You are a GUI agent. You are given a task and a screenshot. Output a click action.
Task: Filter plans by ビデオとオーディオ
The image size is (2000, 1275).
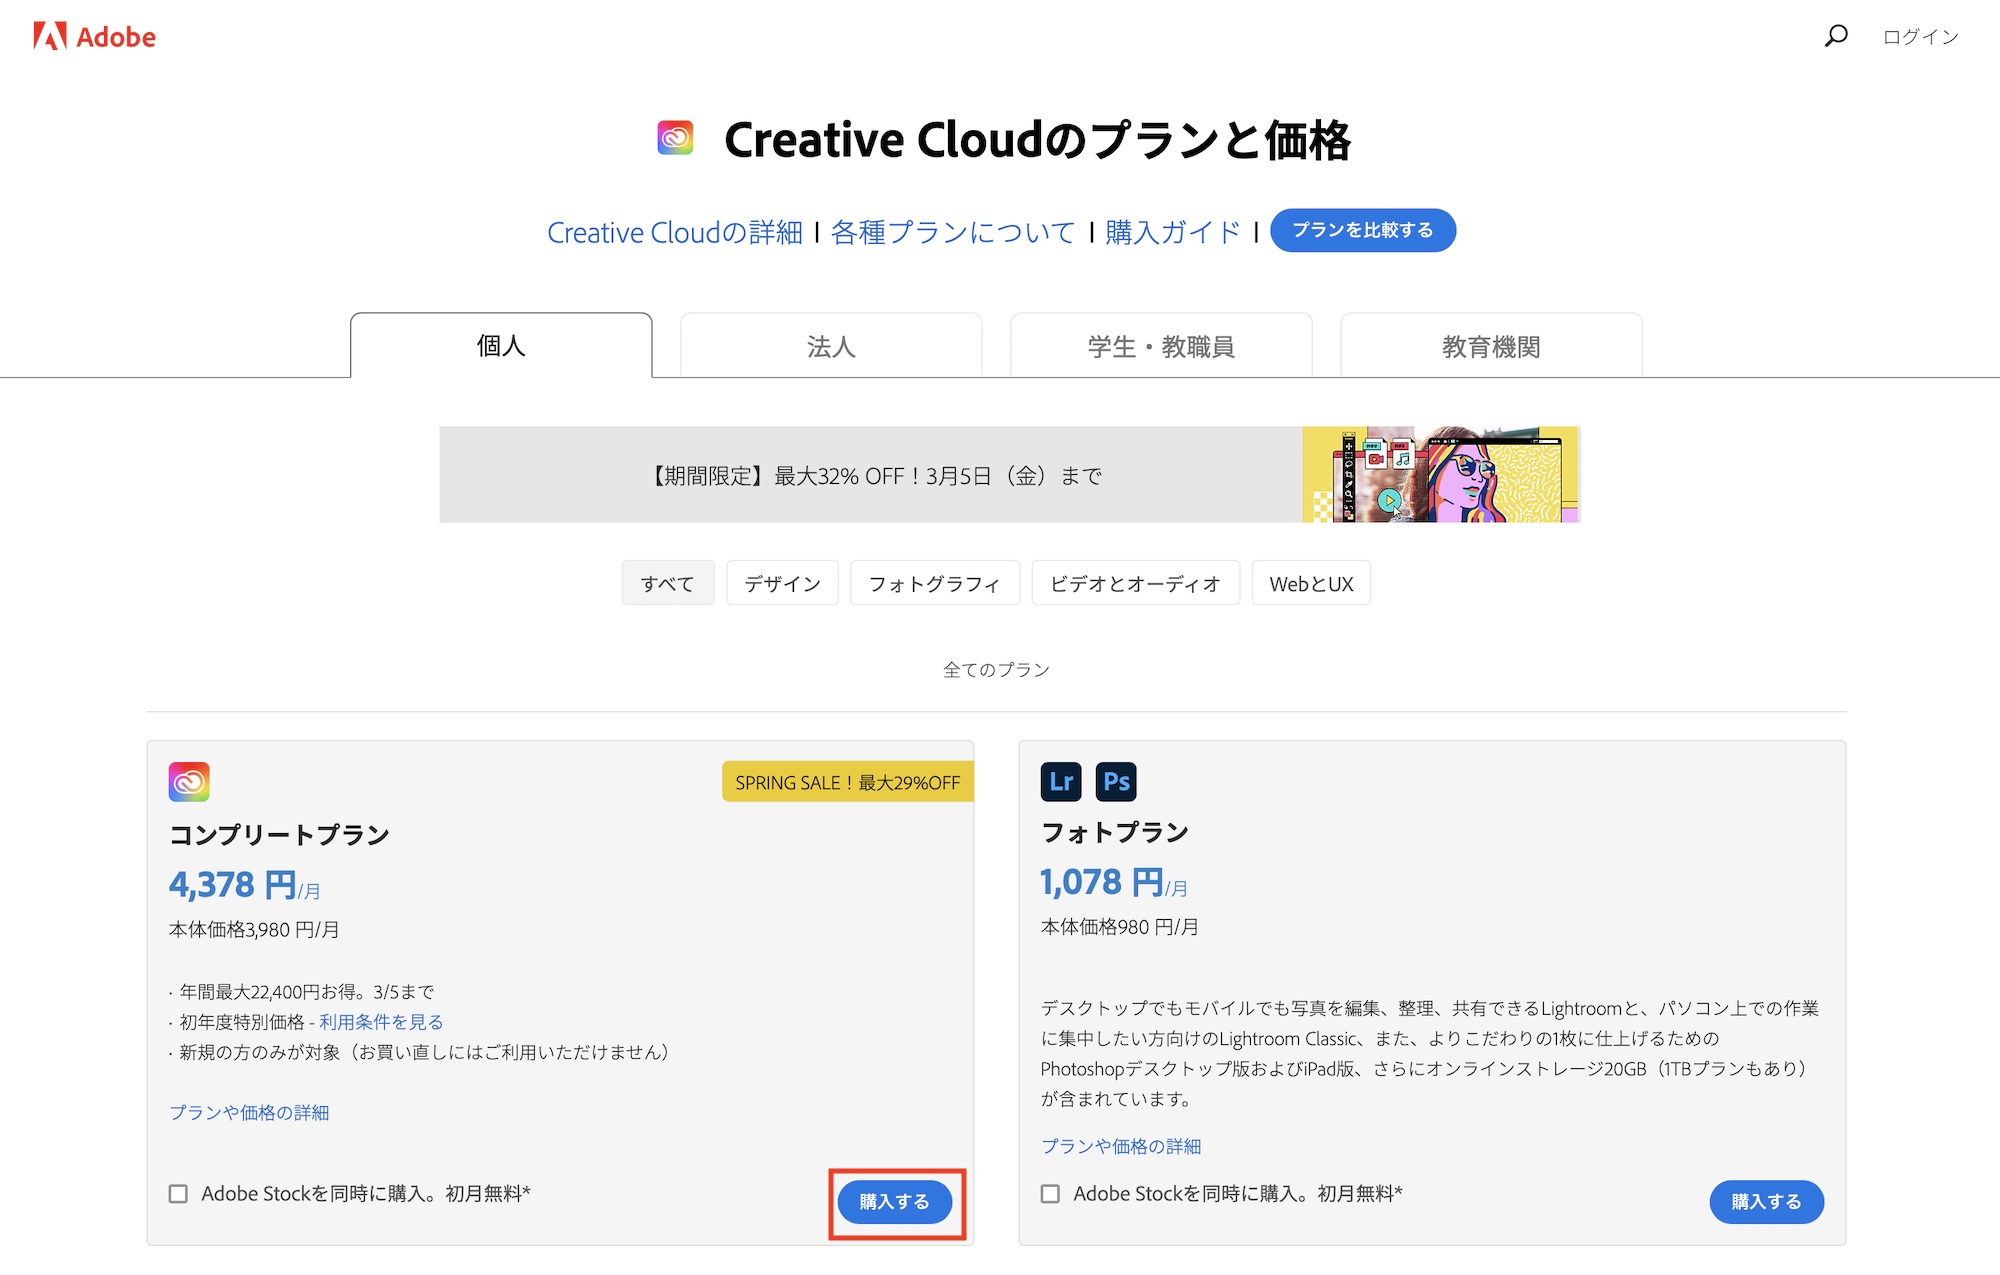pyautogui.click(x=1135, y=583)
